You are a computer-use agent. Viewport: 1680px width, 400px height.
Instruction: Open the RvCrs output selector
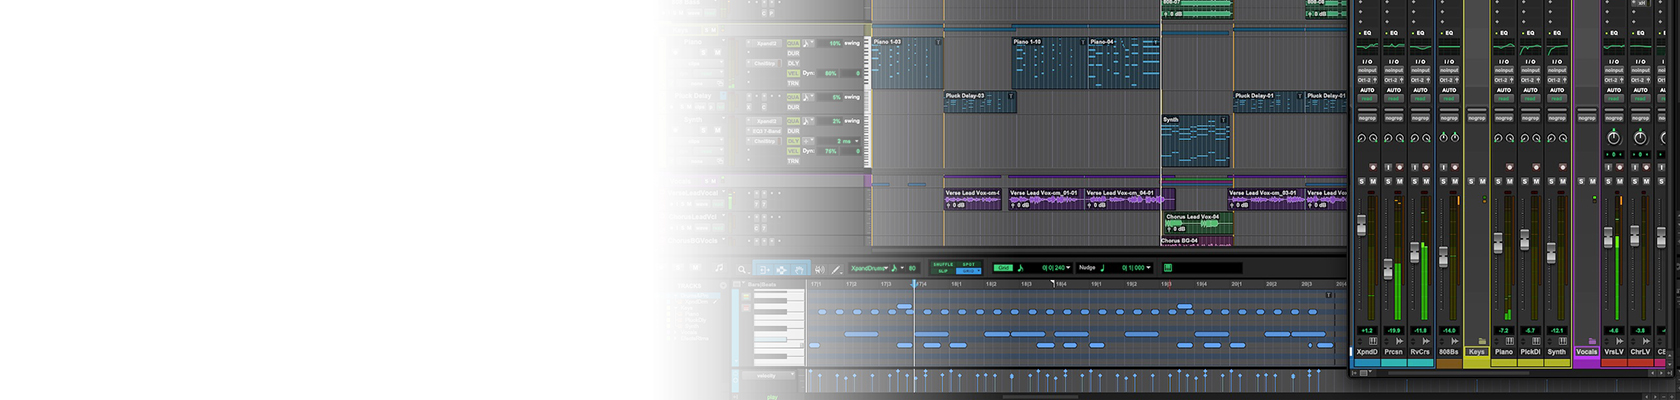(x=1420, y=80)
